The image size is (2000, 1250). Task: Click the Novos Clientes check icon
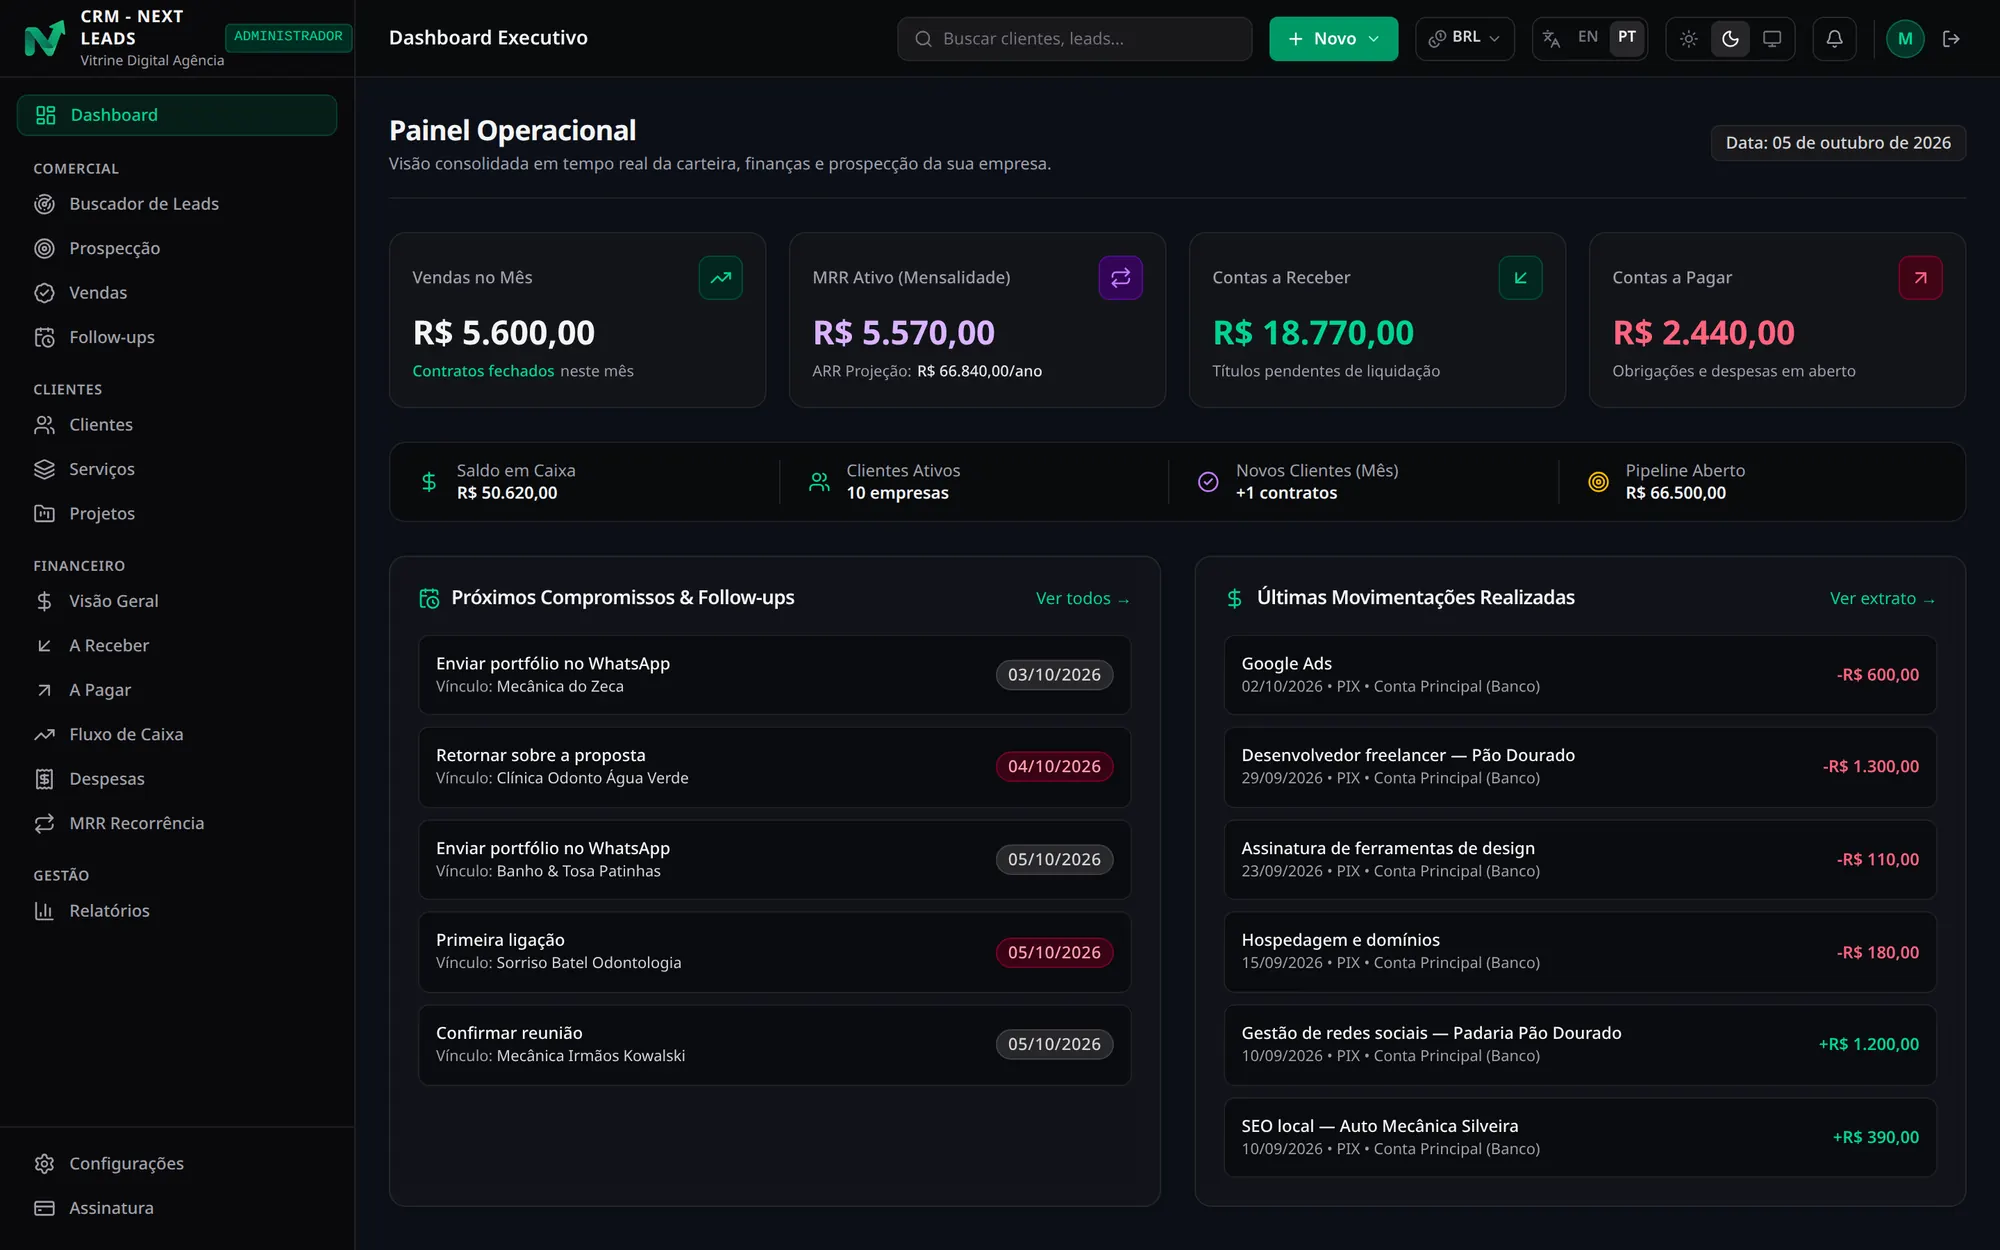point(1208,482)
